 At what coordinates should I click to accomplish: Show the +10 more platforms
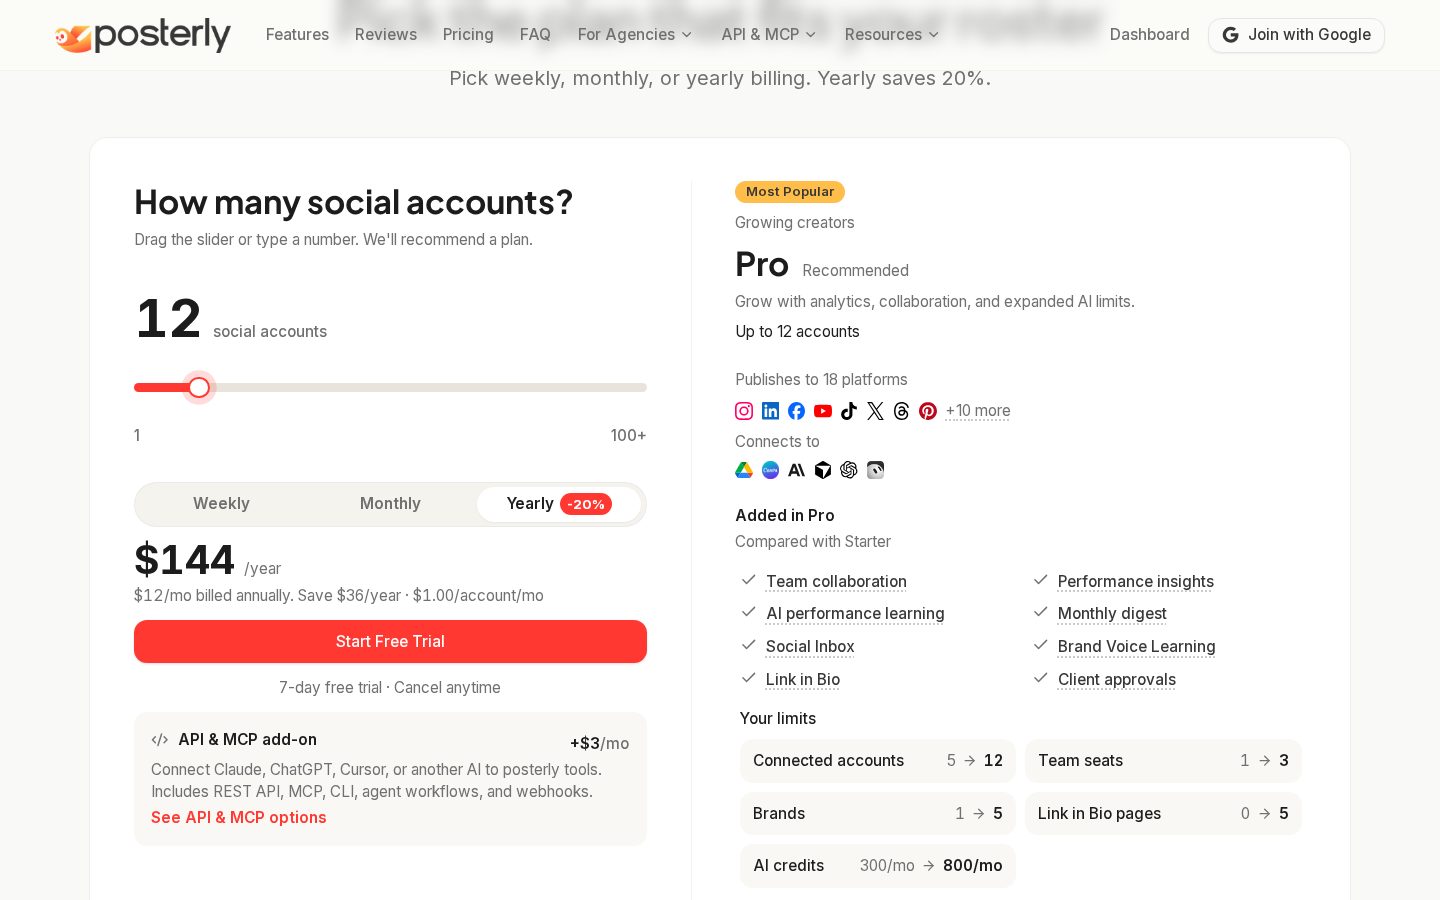click(x=978, y=411)
